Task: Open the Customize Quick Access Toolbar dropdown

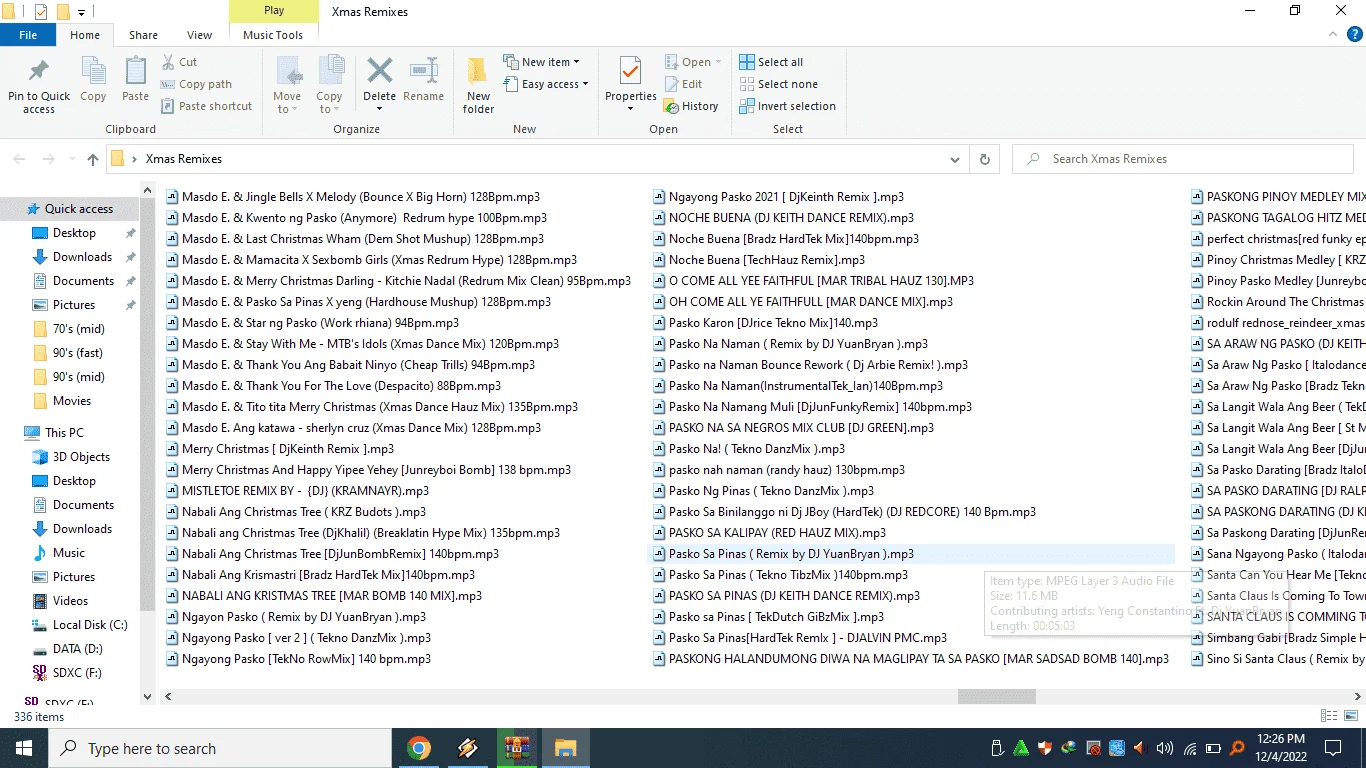Action: pyautogui.click(x=81, y=12)
